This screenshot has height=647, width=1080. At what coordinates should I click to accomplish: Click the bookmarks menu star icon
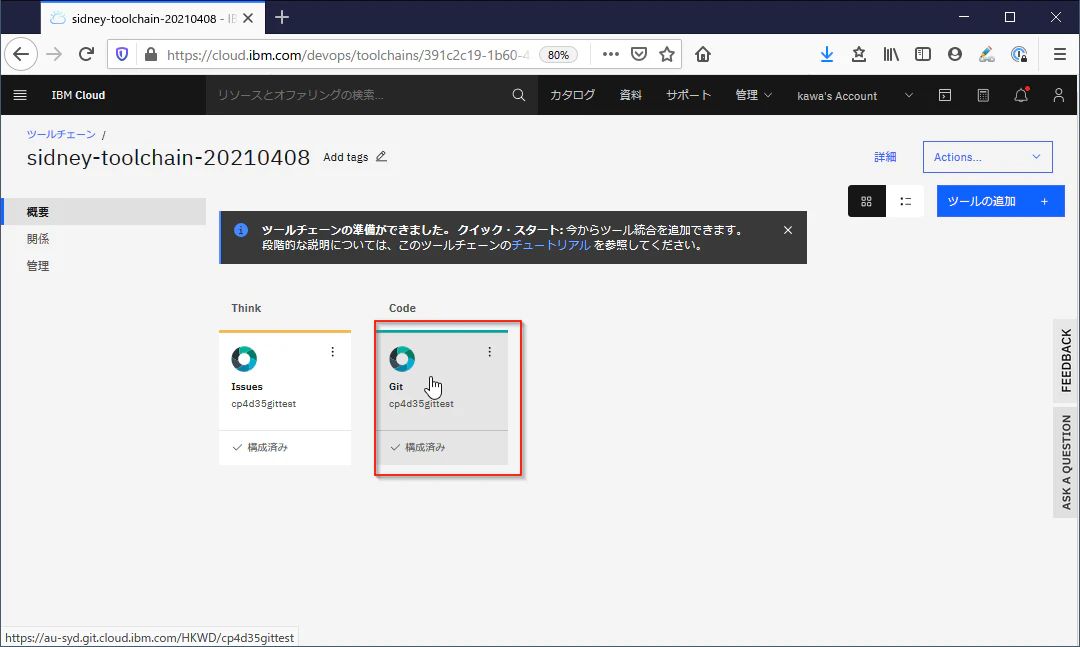[859, 54]
